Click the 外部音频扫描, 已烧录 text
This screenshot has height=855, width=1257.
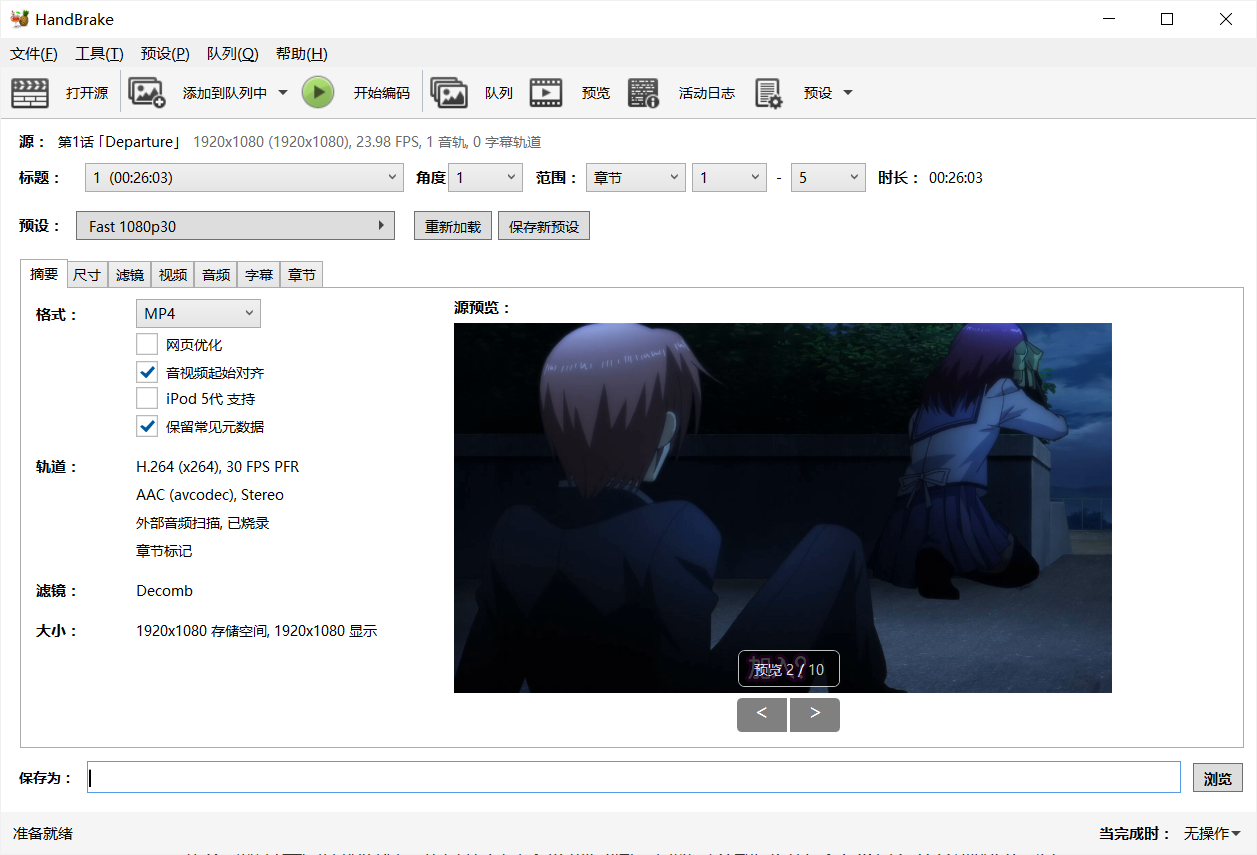click(x=203, y=523)
